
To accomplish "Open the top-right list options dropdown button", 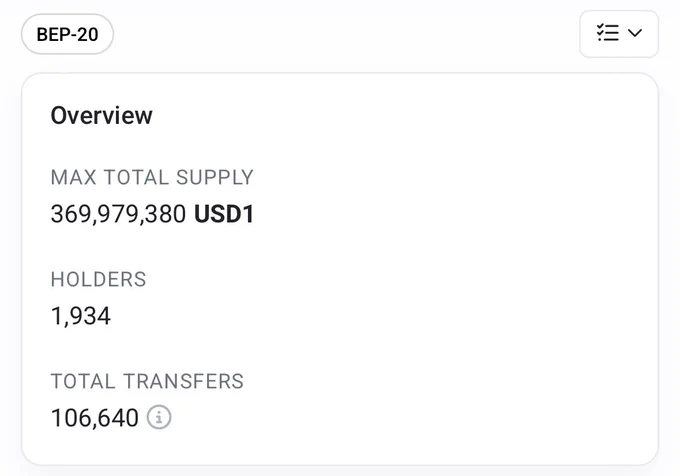I will [619, 34].
